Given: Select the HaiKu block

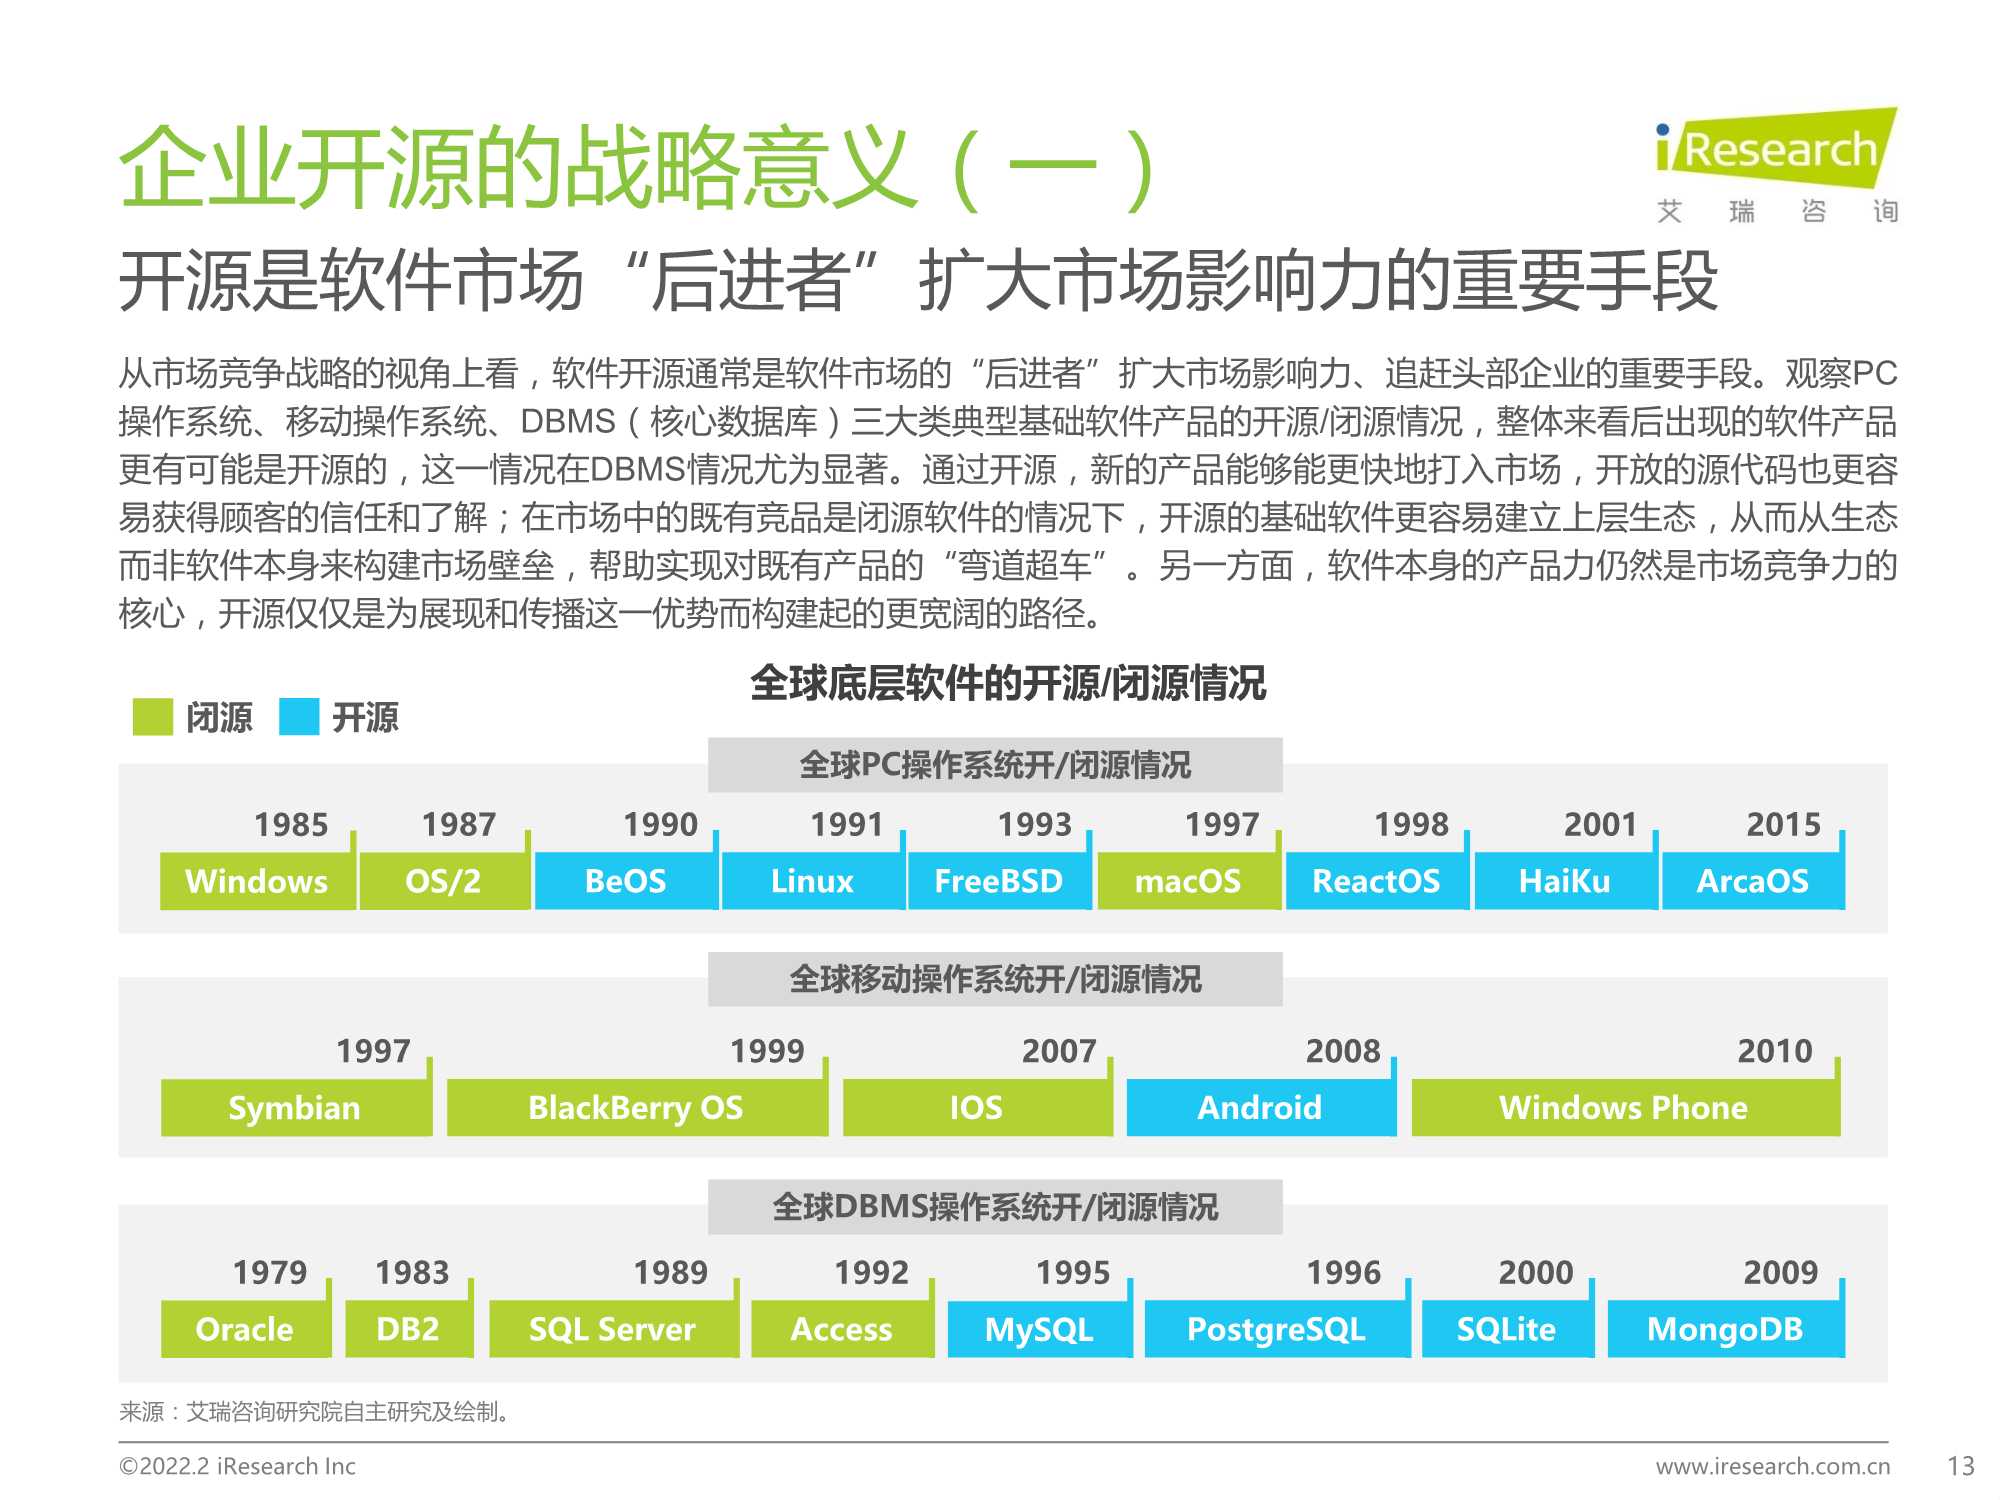Looking at the screenshot, I should (1565, 881).
